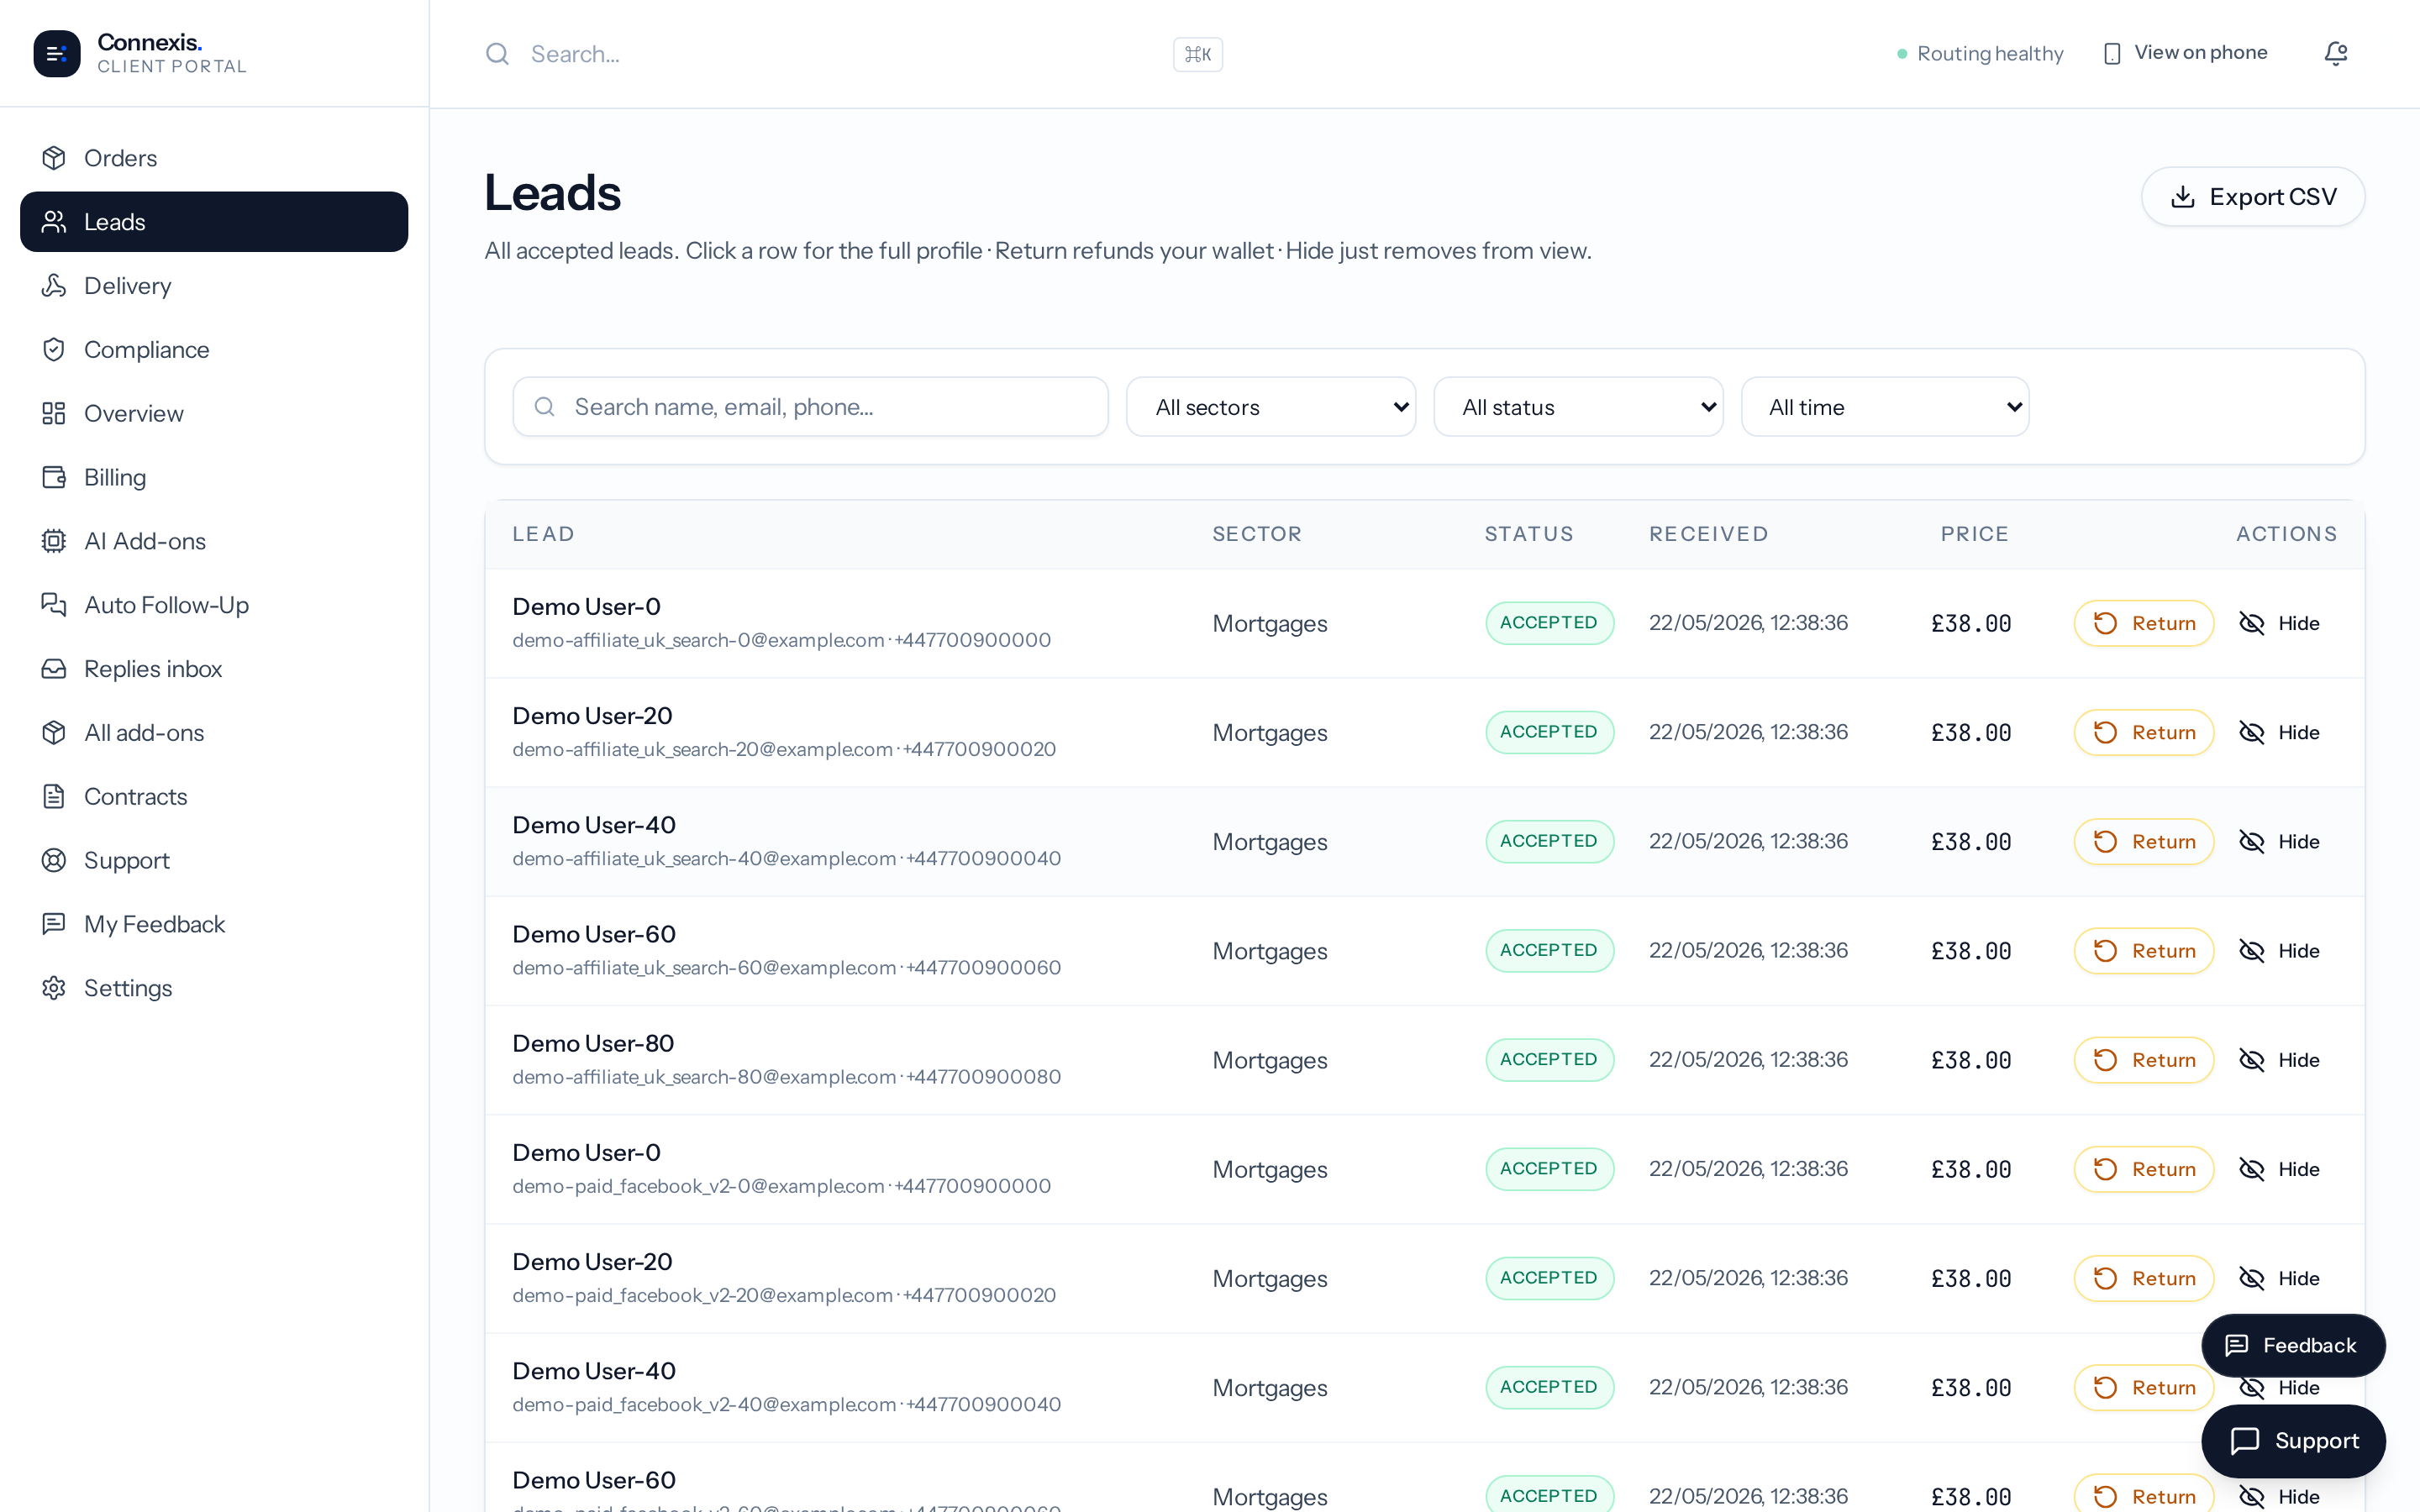This screenshot has width=2420, height=1512.
Task: Click the AI Add-ons chip icon
Action: (x=54, y=541)
